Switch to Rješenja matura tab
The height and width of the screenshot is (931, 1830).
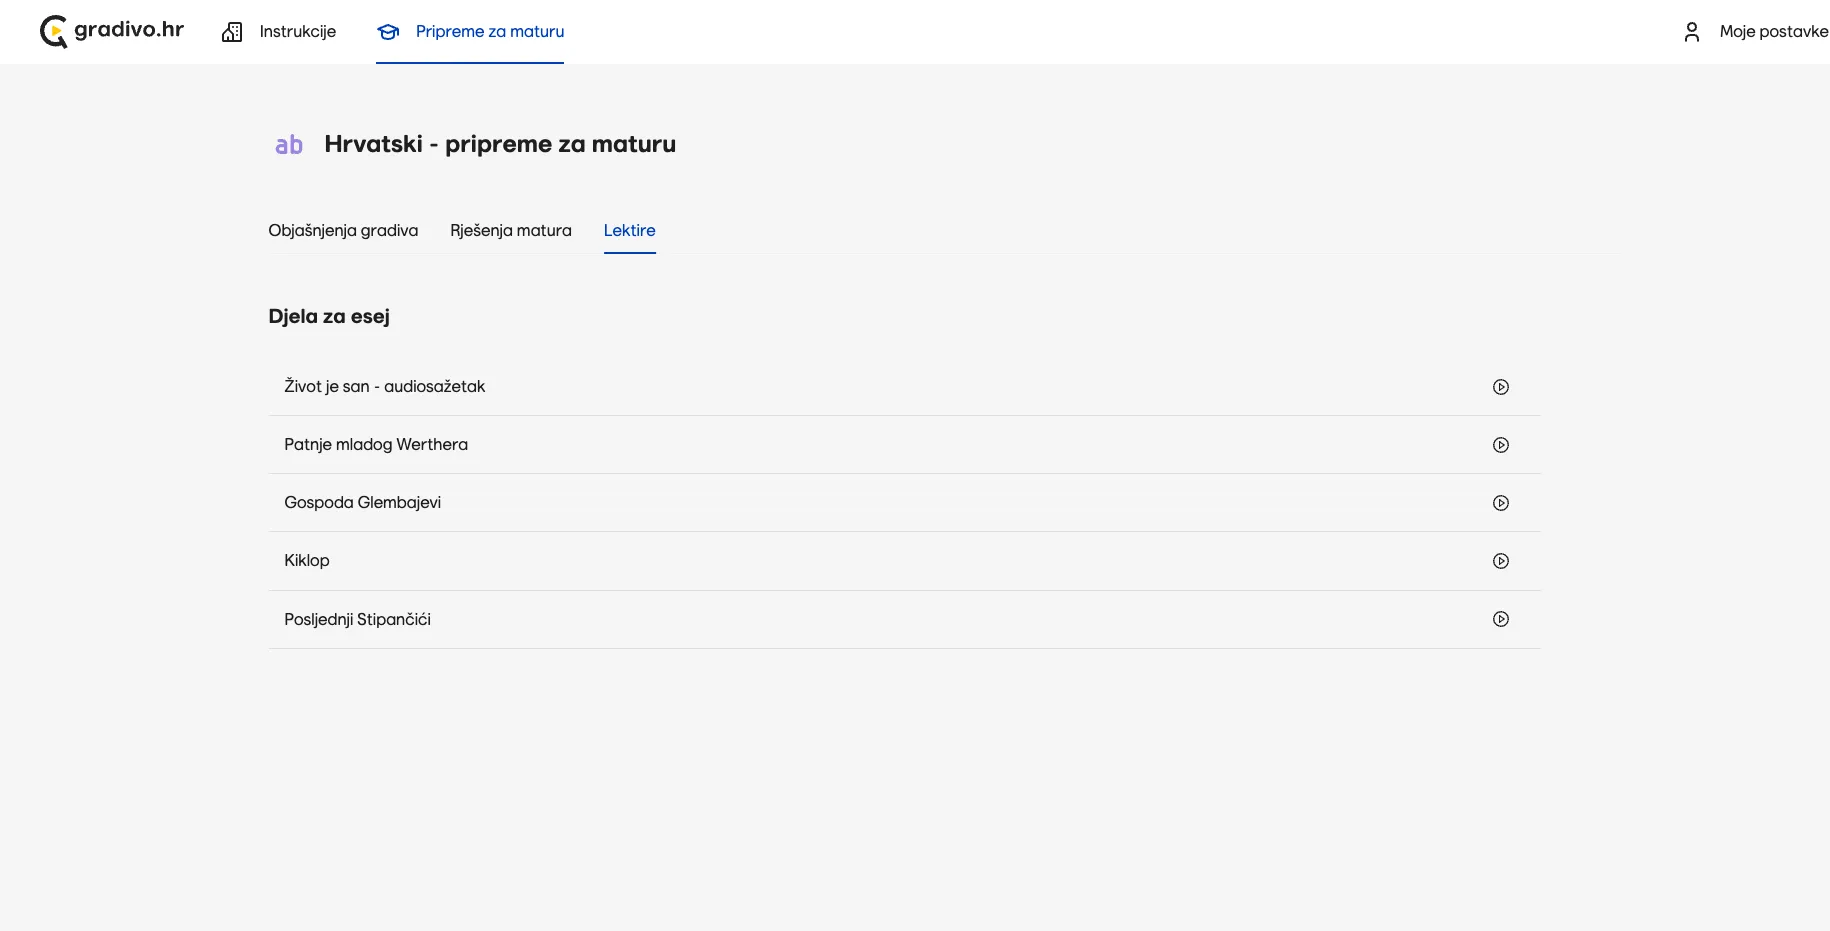click(x=511, y=230)
